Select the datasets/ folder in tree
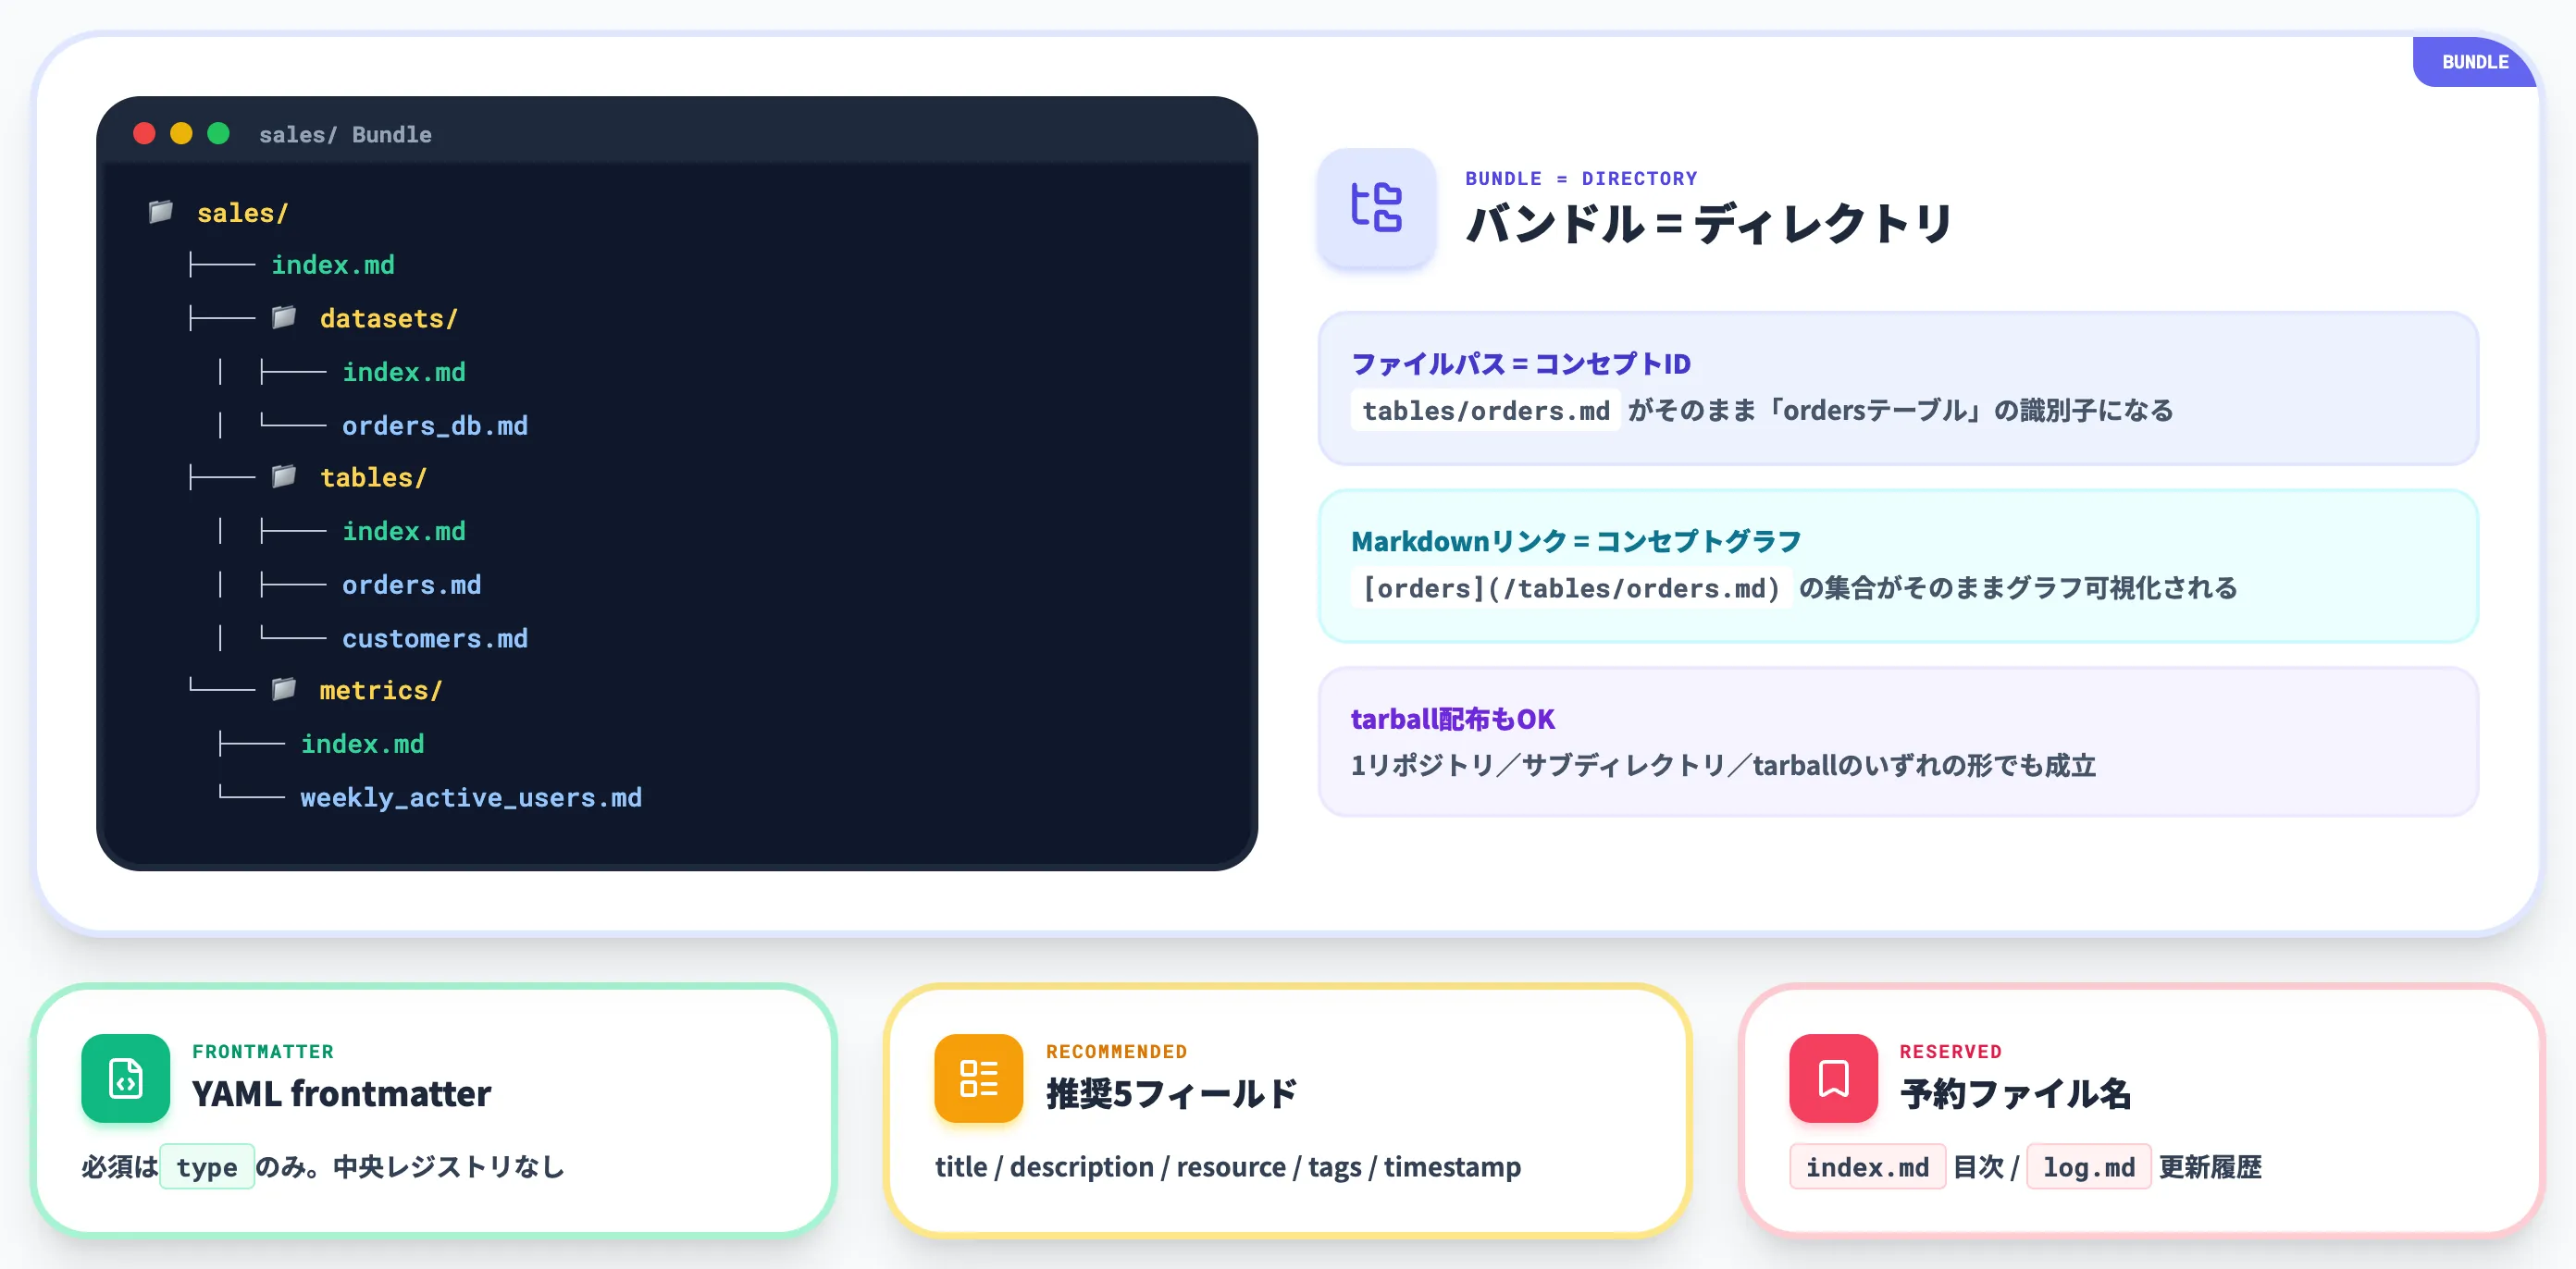This screenshot has height=1269, width=2576. pyautogui.click(x=388, y=319)
